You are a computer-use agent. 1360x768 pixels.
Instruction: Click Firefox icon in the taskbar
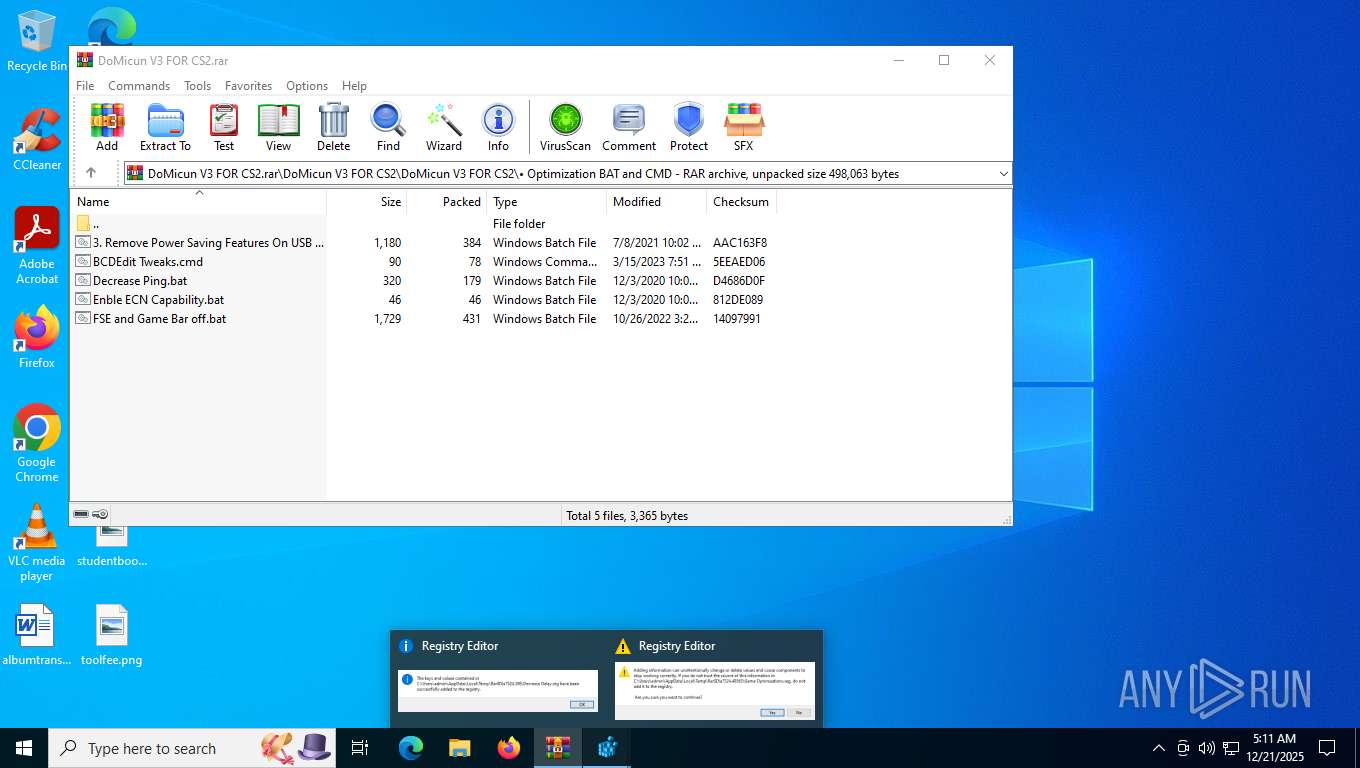(509, 748)
